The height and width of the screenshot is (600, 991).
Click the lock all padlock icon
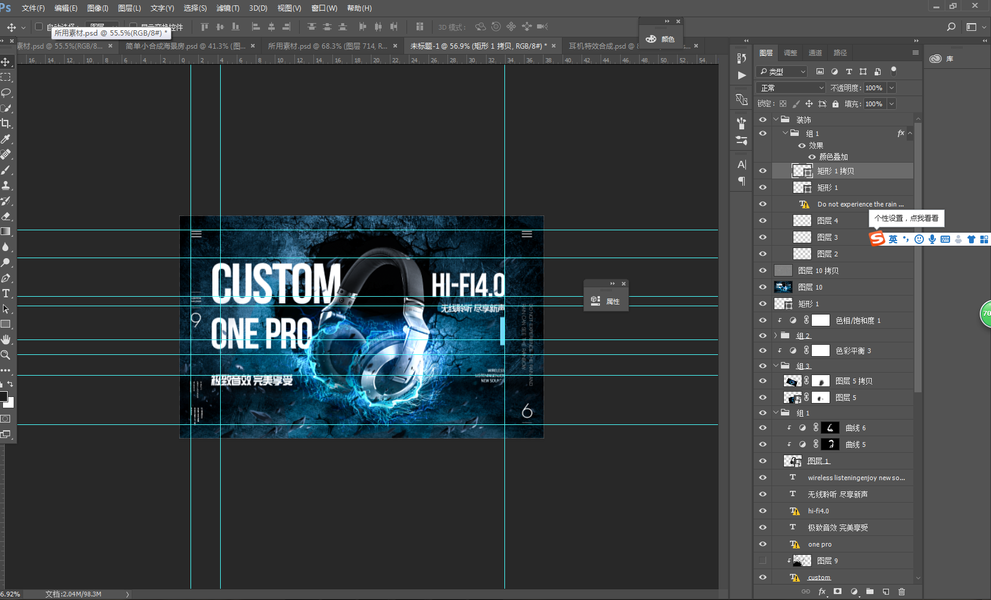coord(836,104)
